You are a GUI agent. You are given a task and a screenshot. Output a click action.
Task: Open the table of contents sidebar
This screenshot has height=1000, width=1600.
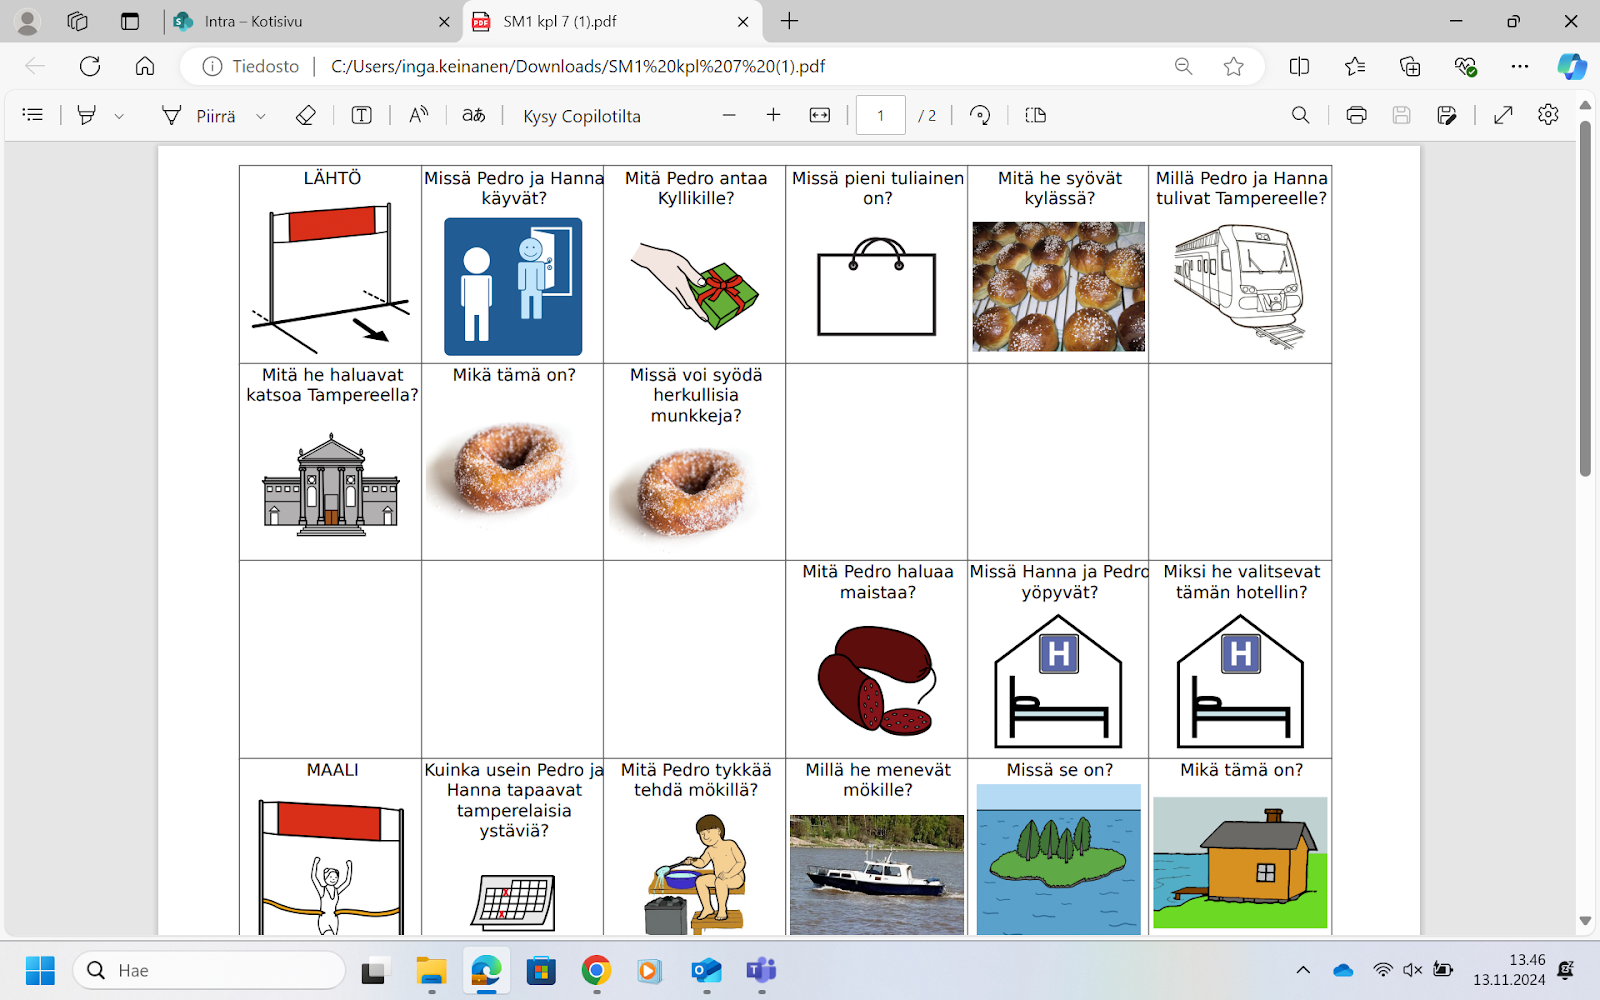pos(33,115)
